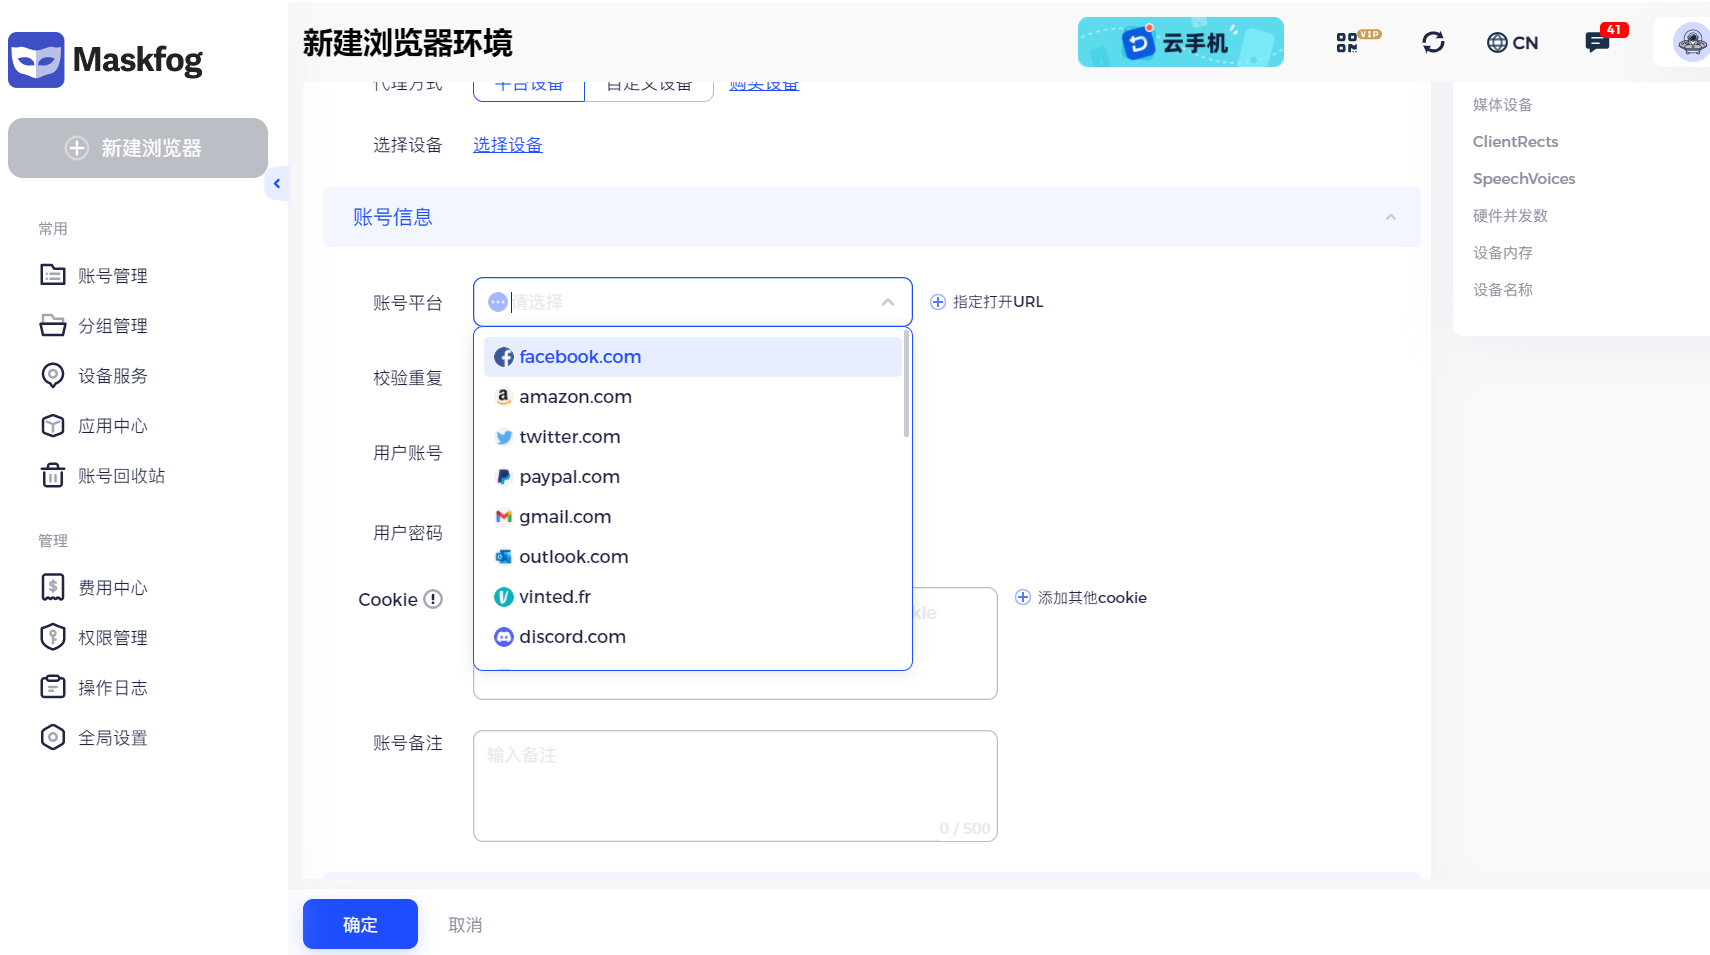Open messages with the 41 badge
This screenshot has width=1710, height=955.
point(1605,39)
